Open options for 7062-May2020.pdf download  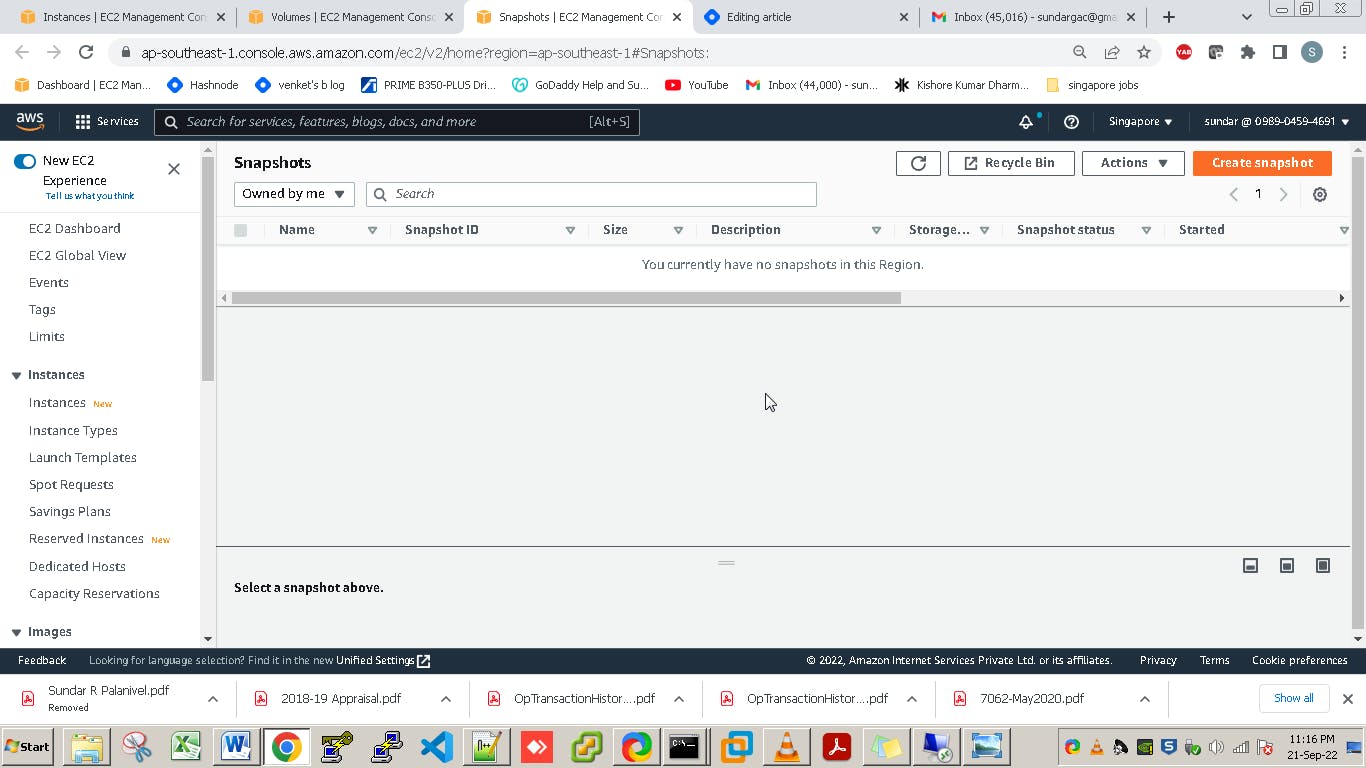click(x=1145, y=699)
